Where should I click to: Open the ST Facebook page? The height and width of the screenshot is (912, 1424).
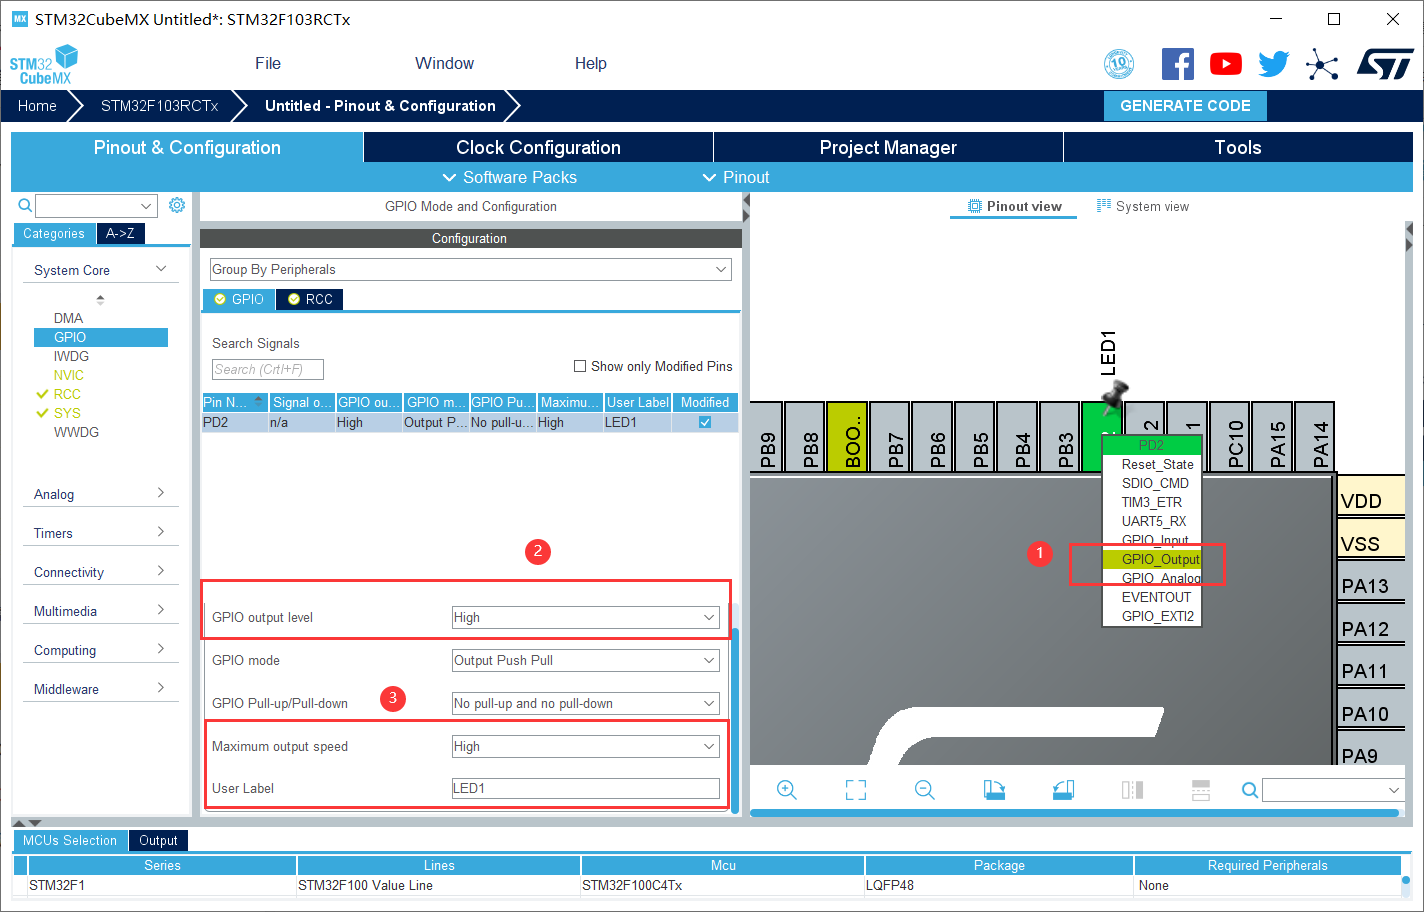tap(1178, 64)
